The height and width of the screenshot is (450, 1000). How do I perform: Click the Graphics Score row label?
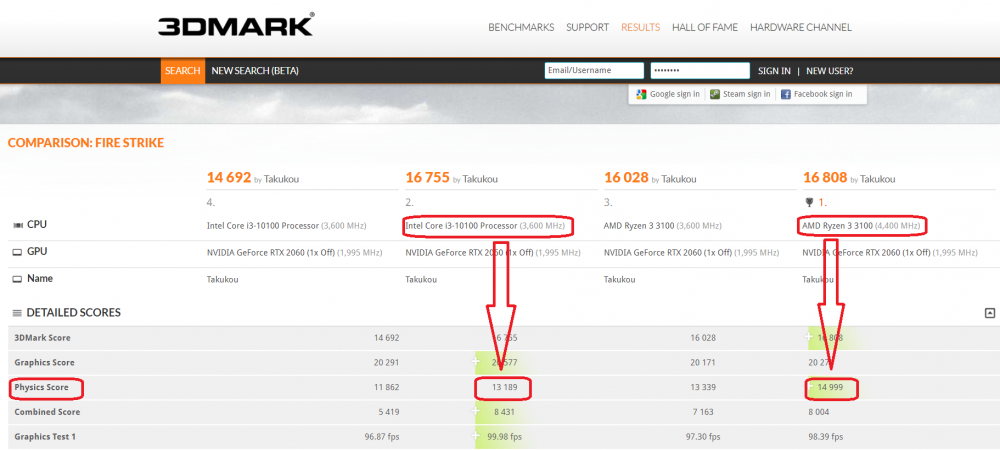tap(45, 363)
